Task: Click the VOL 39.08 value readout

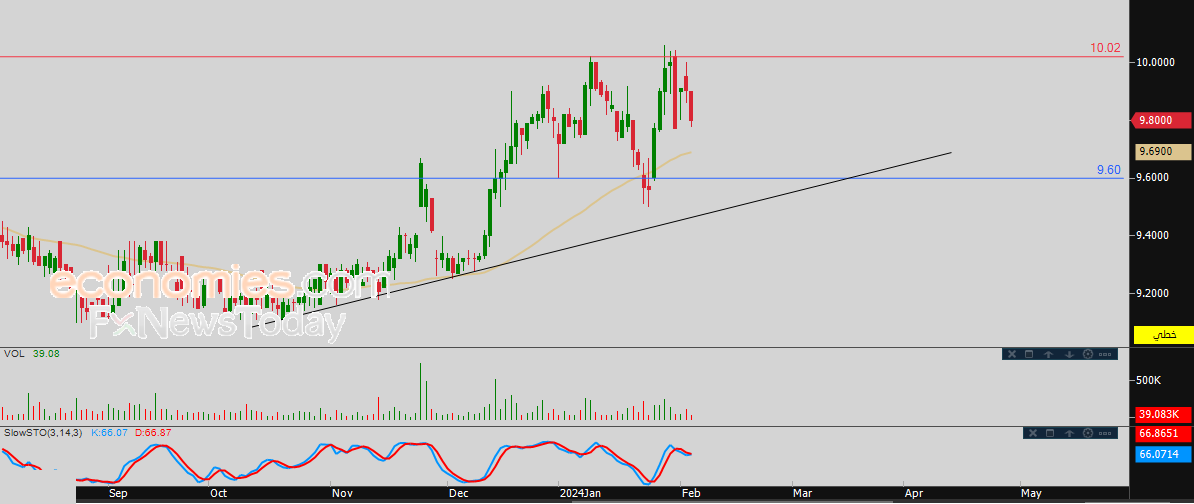Action: click(46, 354)
